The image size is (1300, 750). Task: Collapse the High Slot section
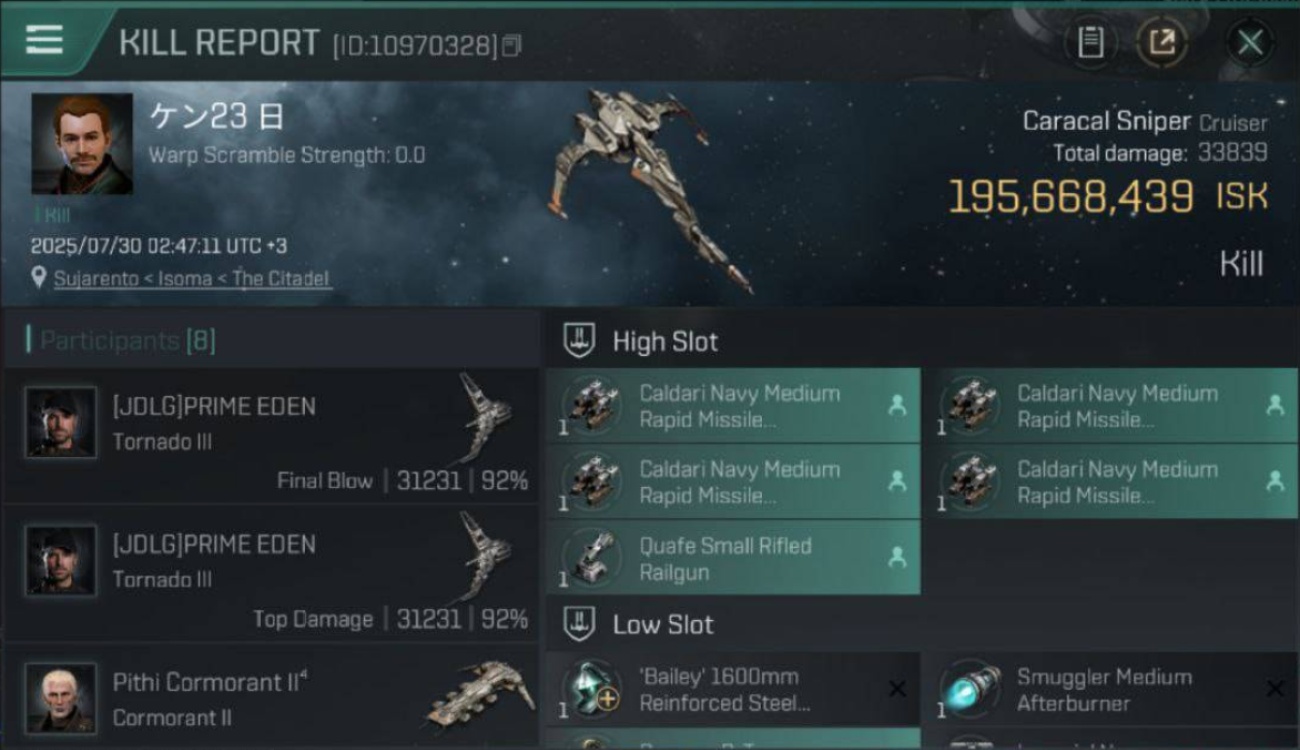point(580,342)
